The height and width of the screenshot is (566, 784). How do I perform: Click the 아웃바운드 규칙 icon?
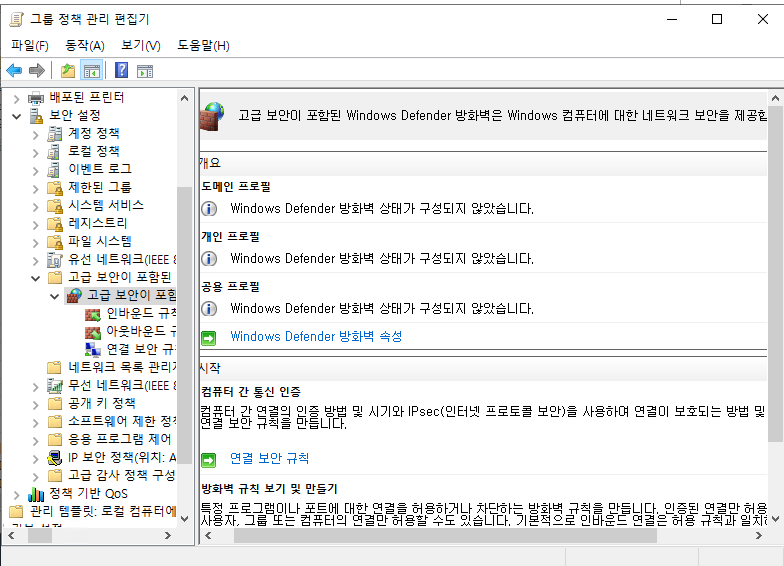92,332
